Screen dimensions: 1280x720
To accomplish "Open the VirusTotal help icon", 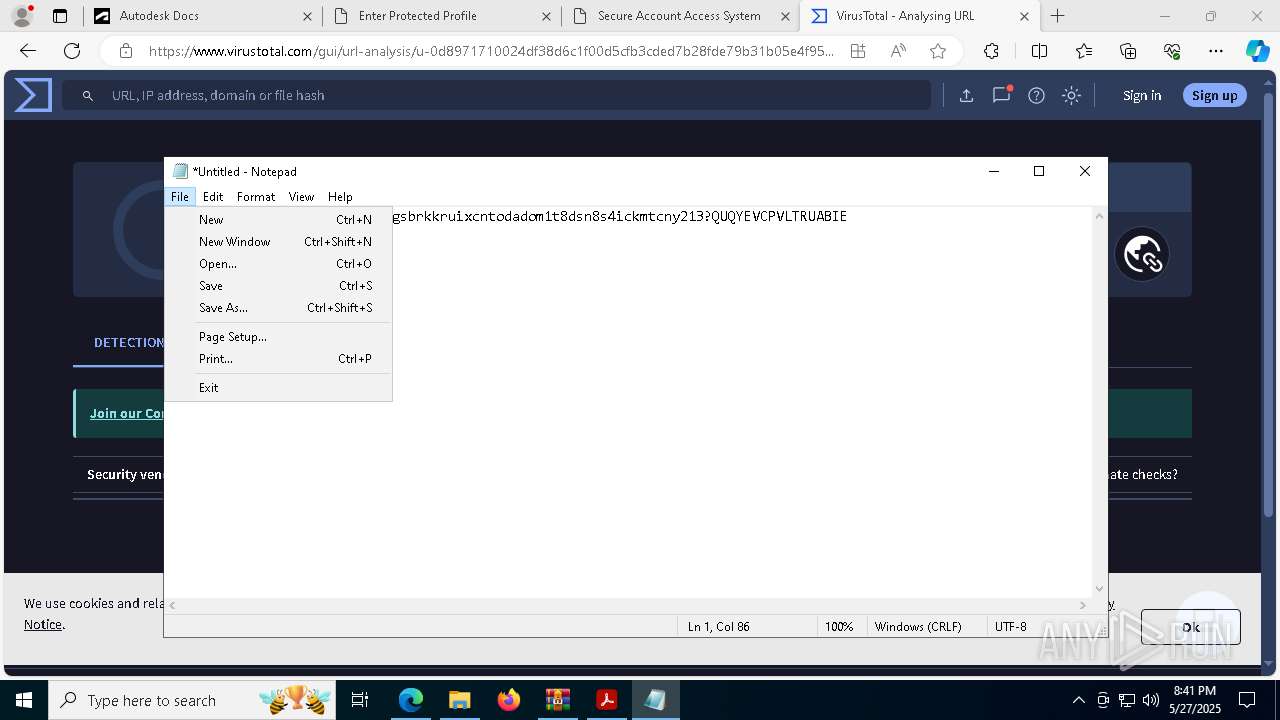I will (1036, 95).
